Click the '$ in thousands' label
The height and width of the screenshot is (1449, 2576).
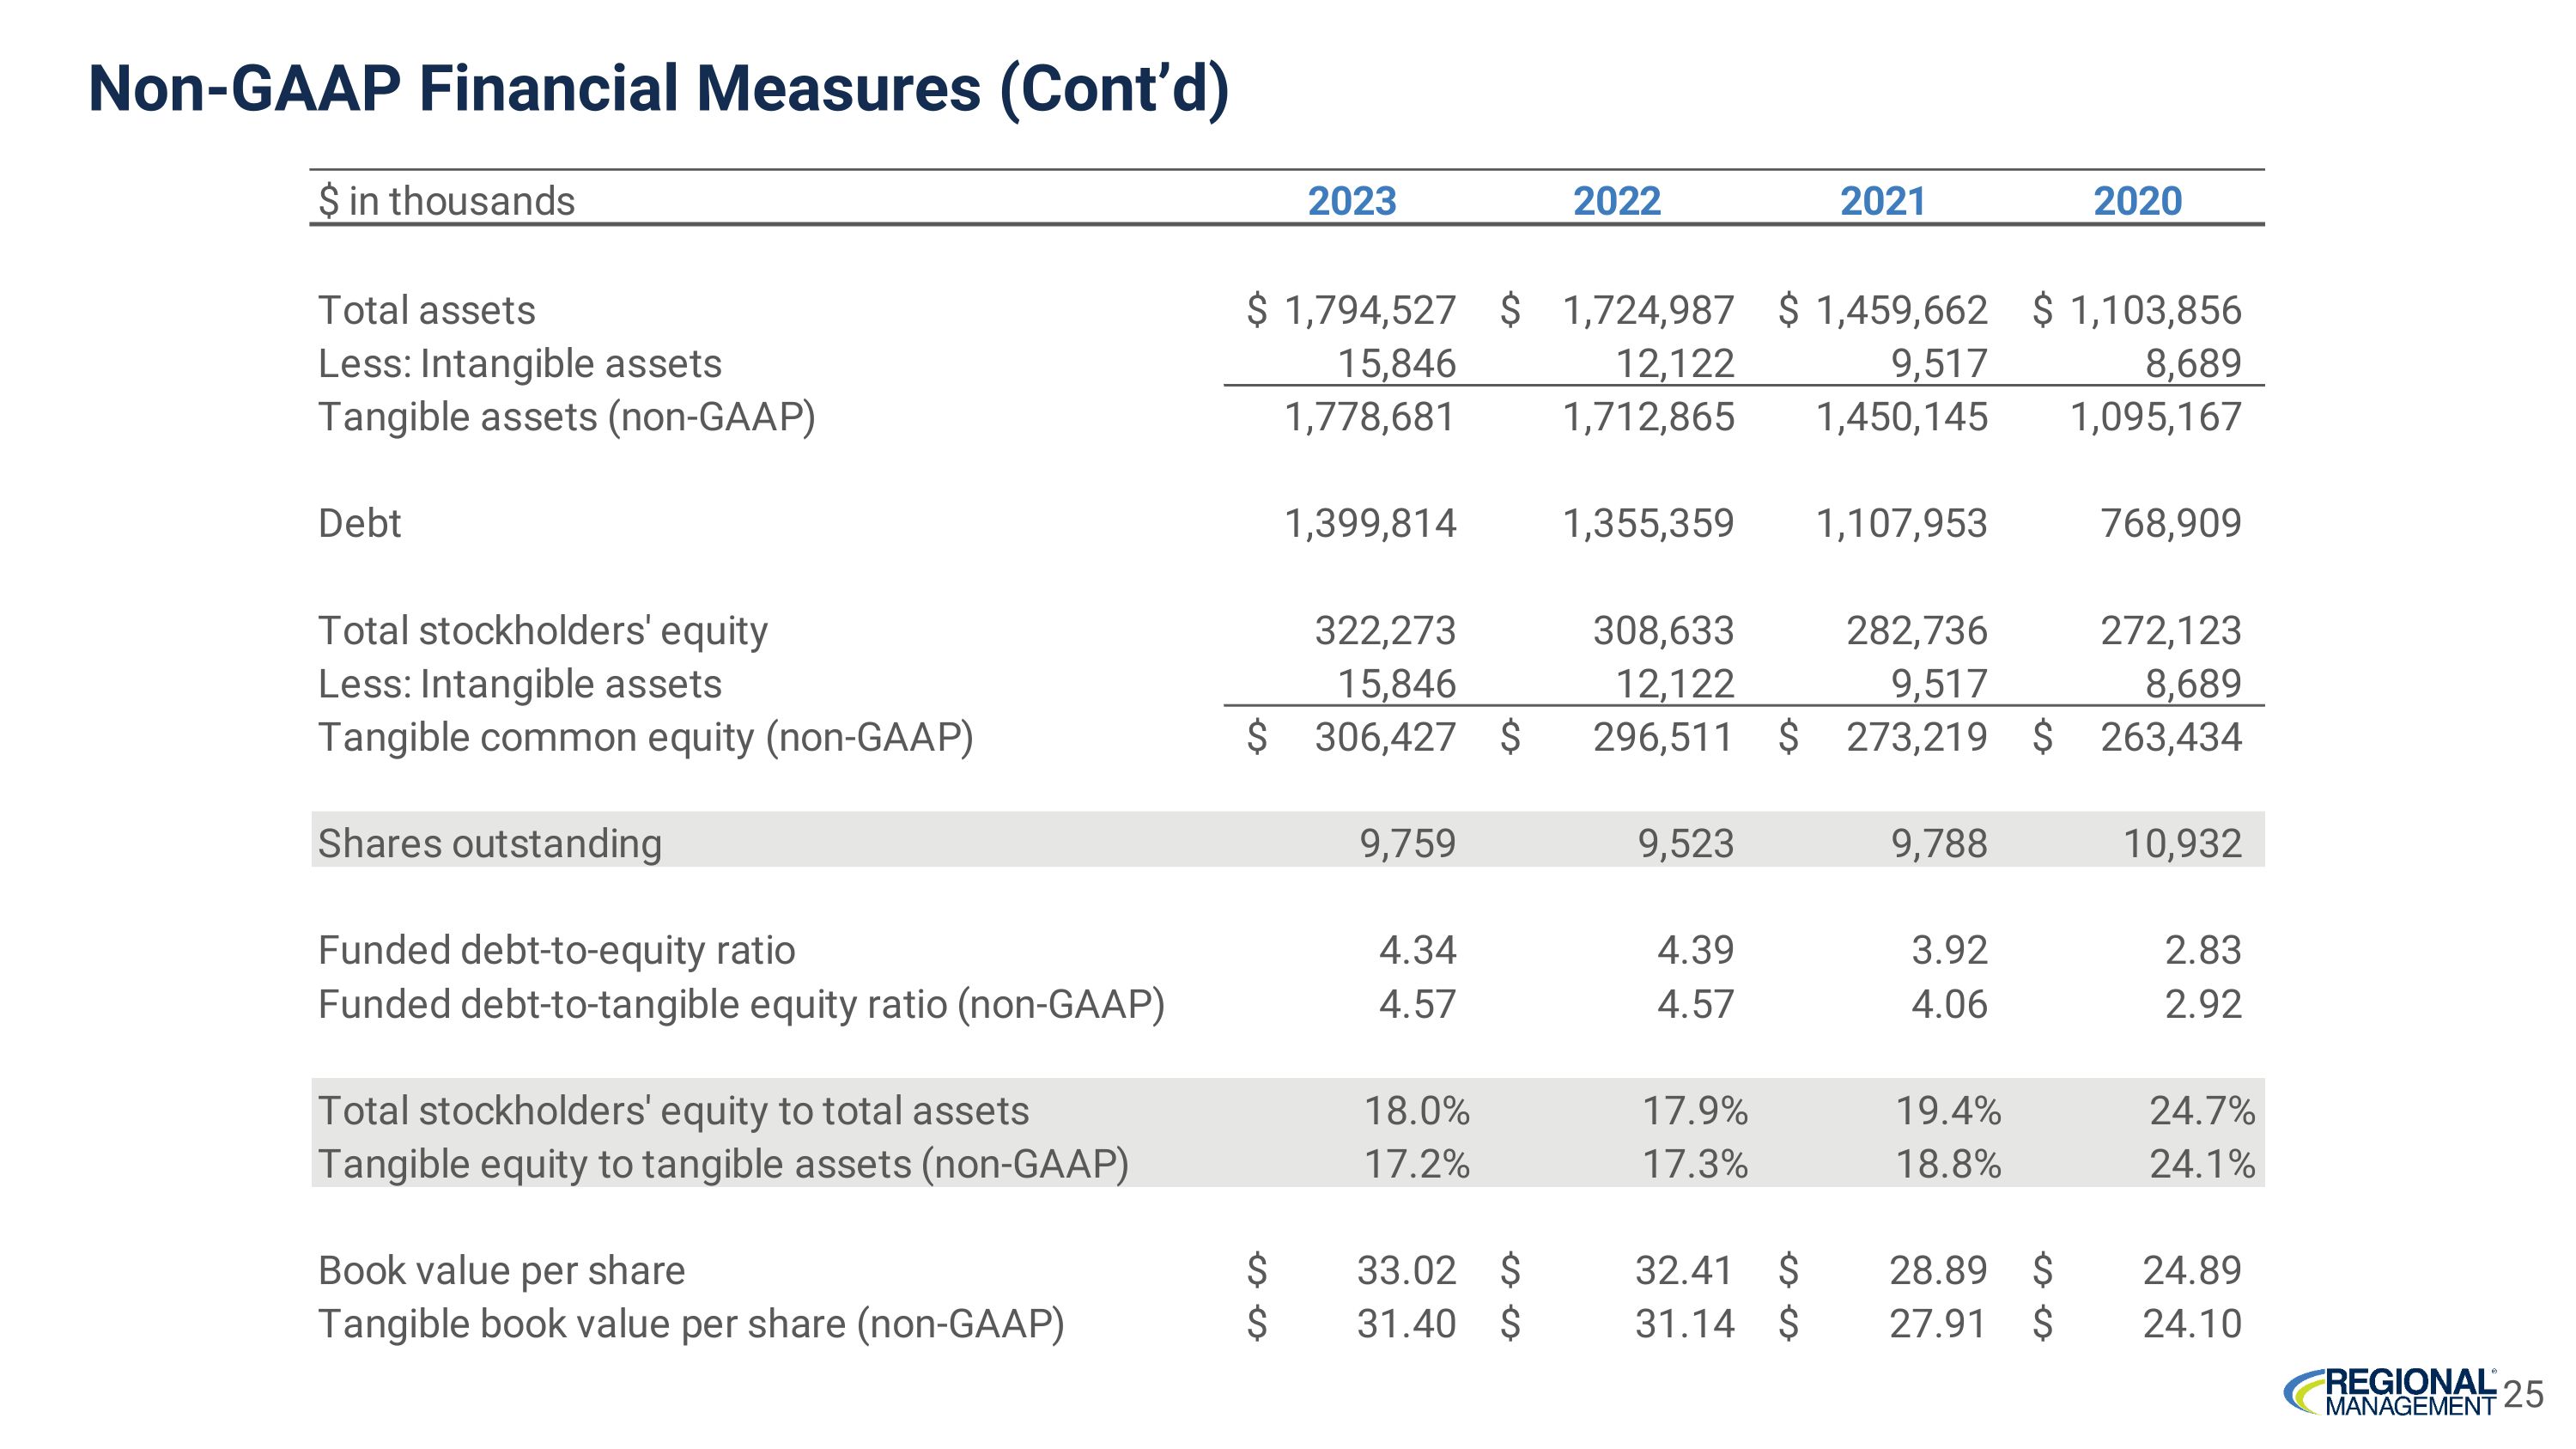click(x=446, y=201)
